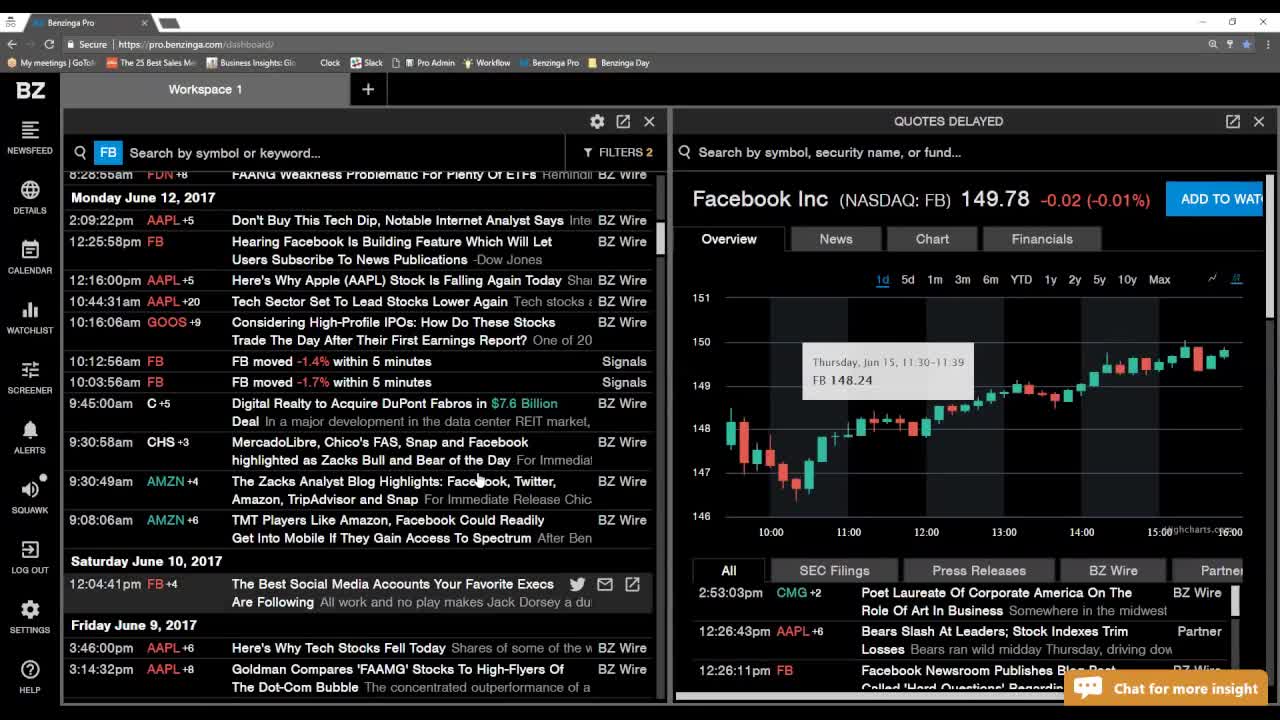The image size is (1280, 720).
Task: Pop out the quotes panel
Action: click(1233, 121)
